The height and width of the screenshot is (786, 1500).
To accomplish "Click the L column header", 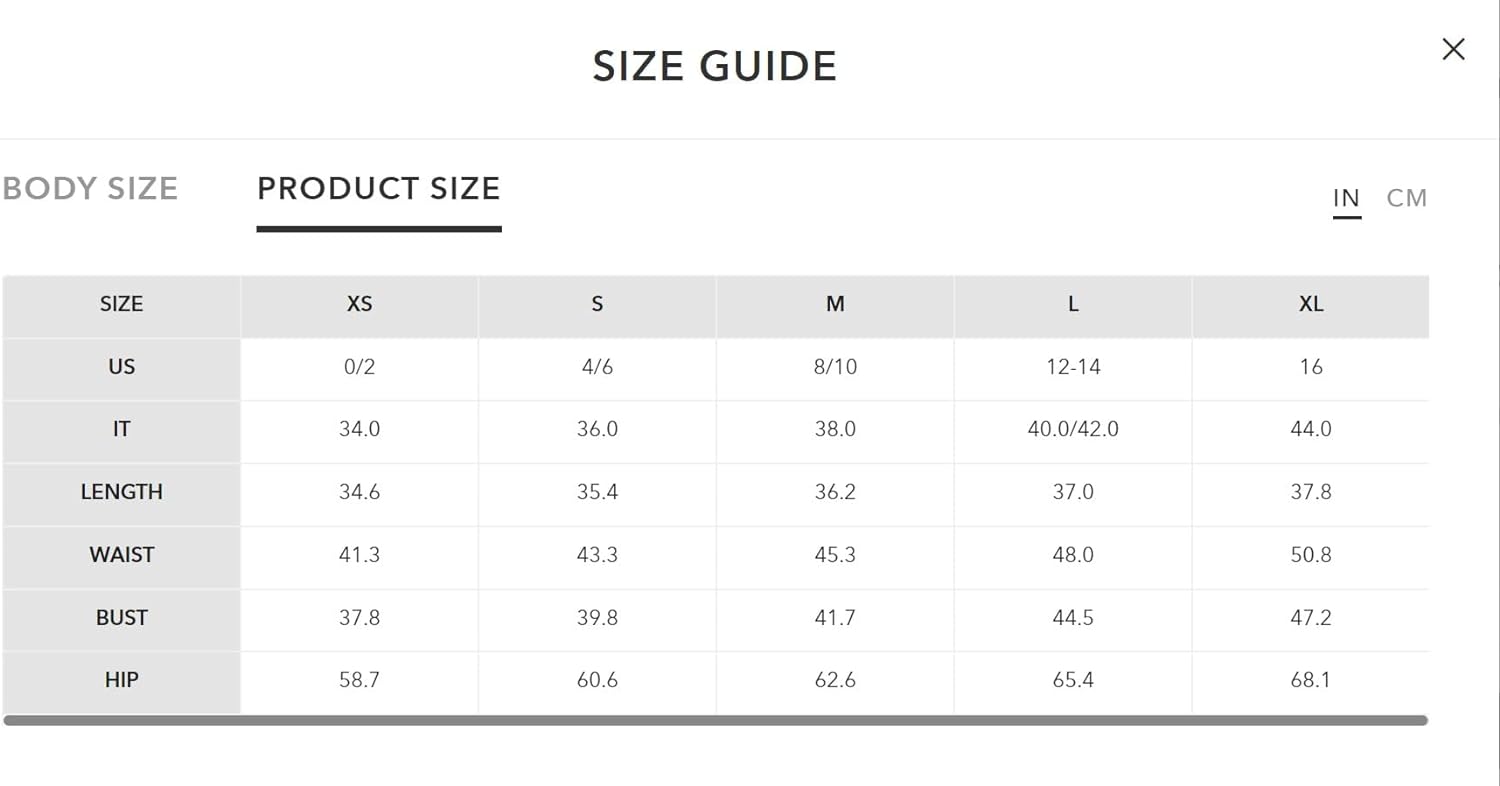I will point(1073,304).
